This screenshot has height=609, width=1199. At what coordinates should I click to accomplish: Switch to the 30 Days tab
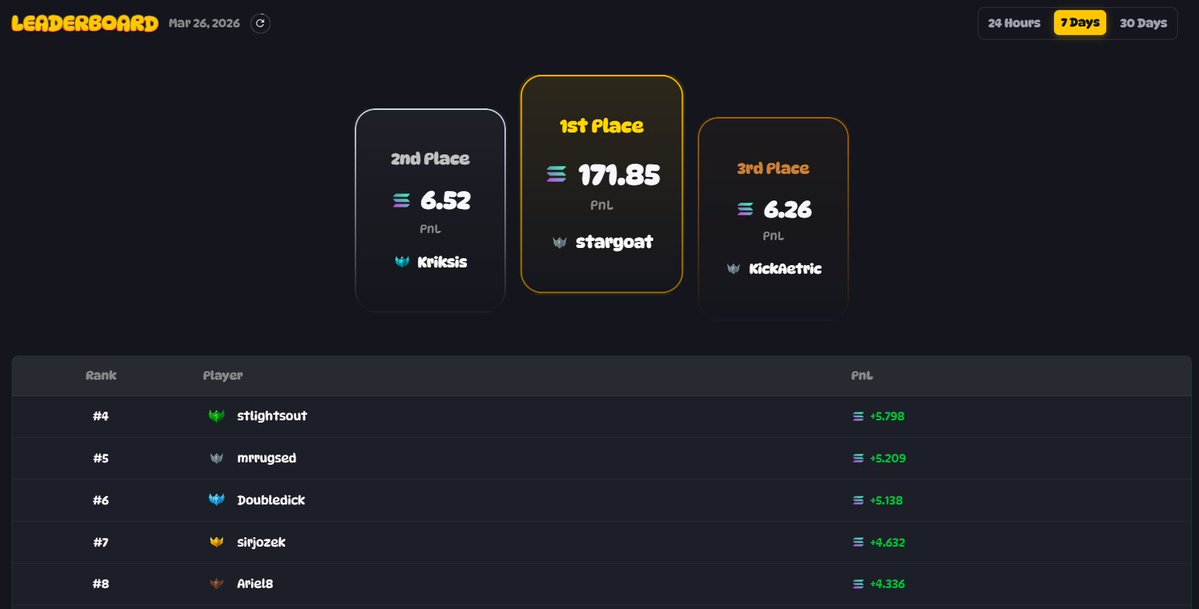tap(1143, 23)
